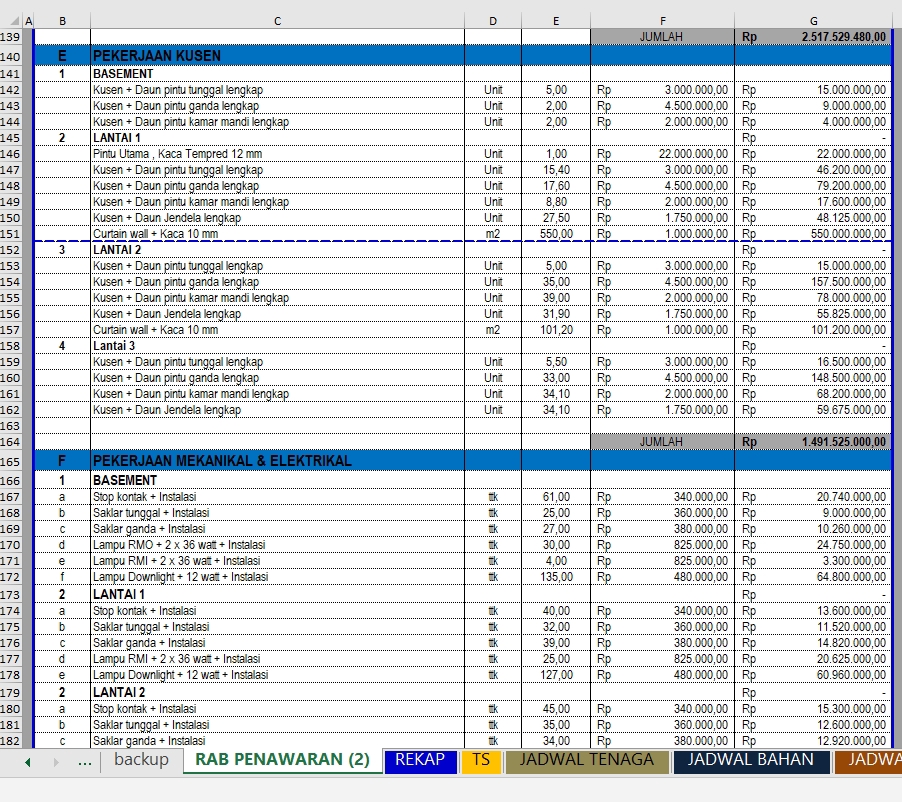Click the sheet tab left scroll arrow

pos(26,761)
